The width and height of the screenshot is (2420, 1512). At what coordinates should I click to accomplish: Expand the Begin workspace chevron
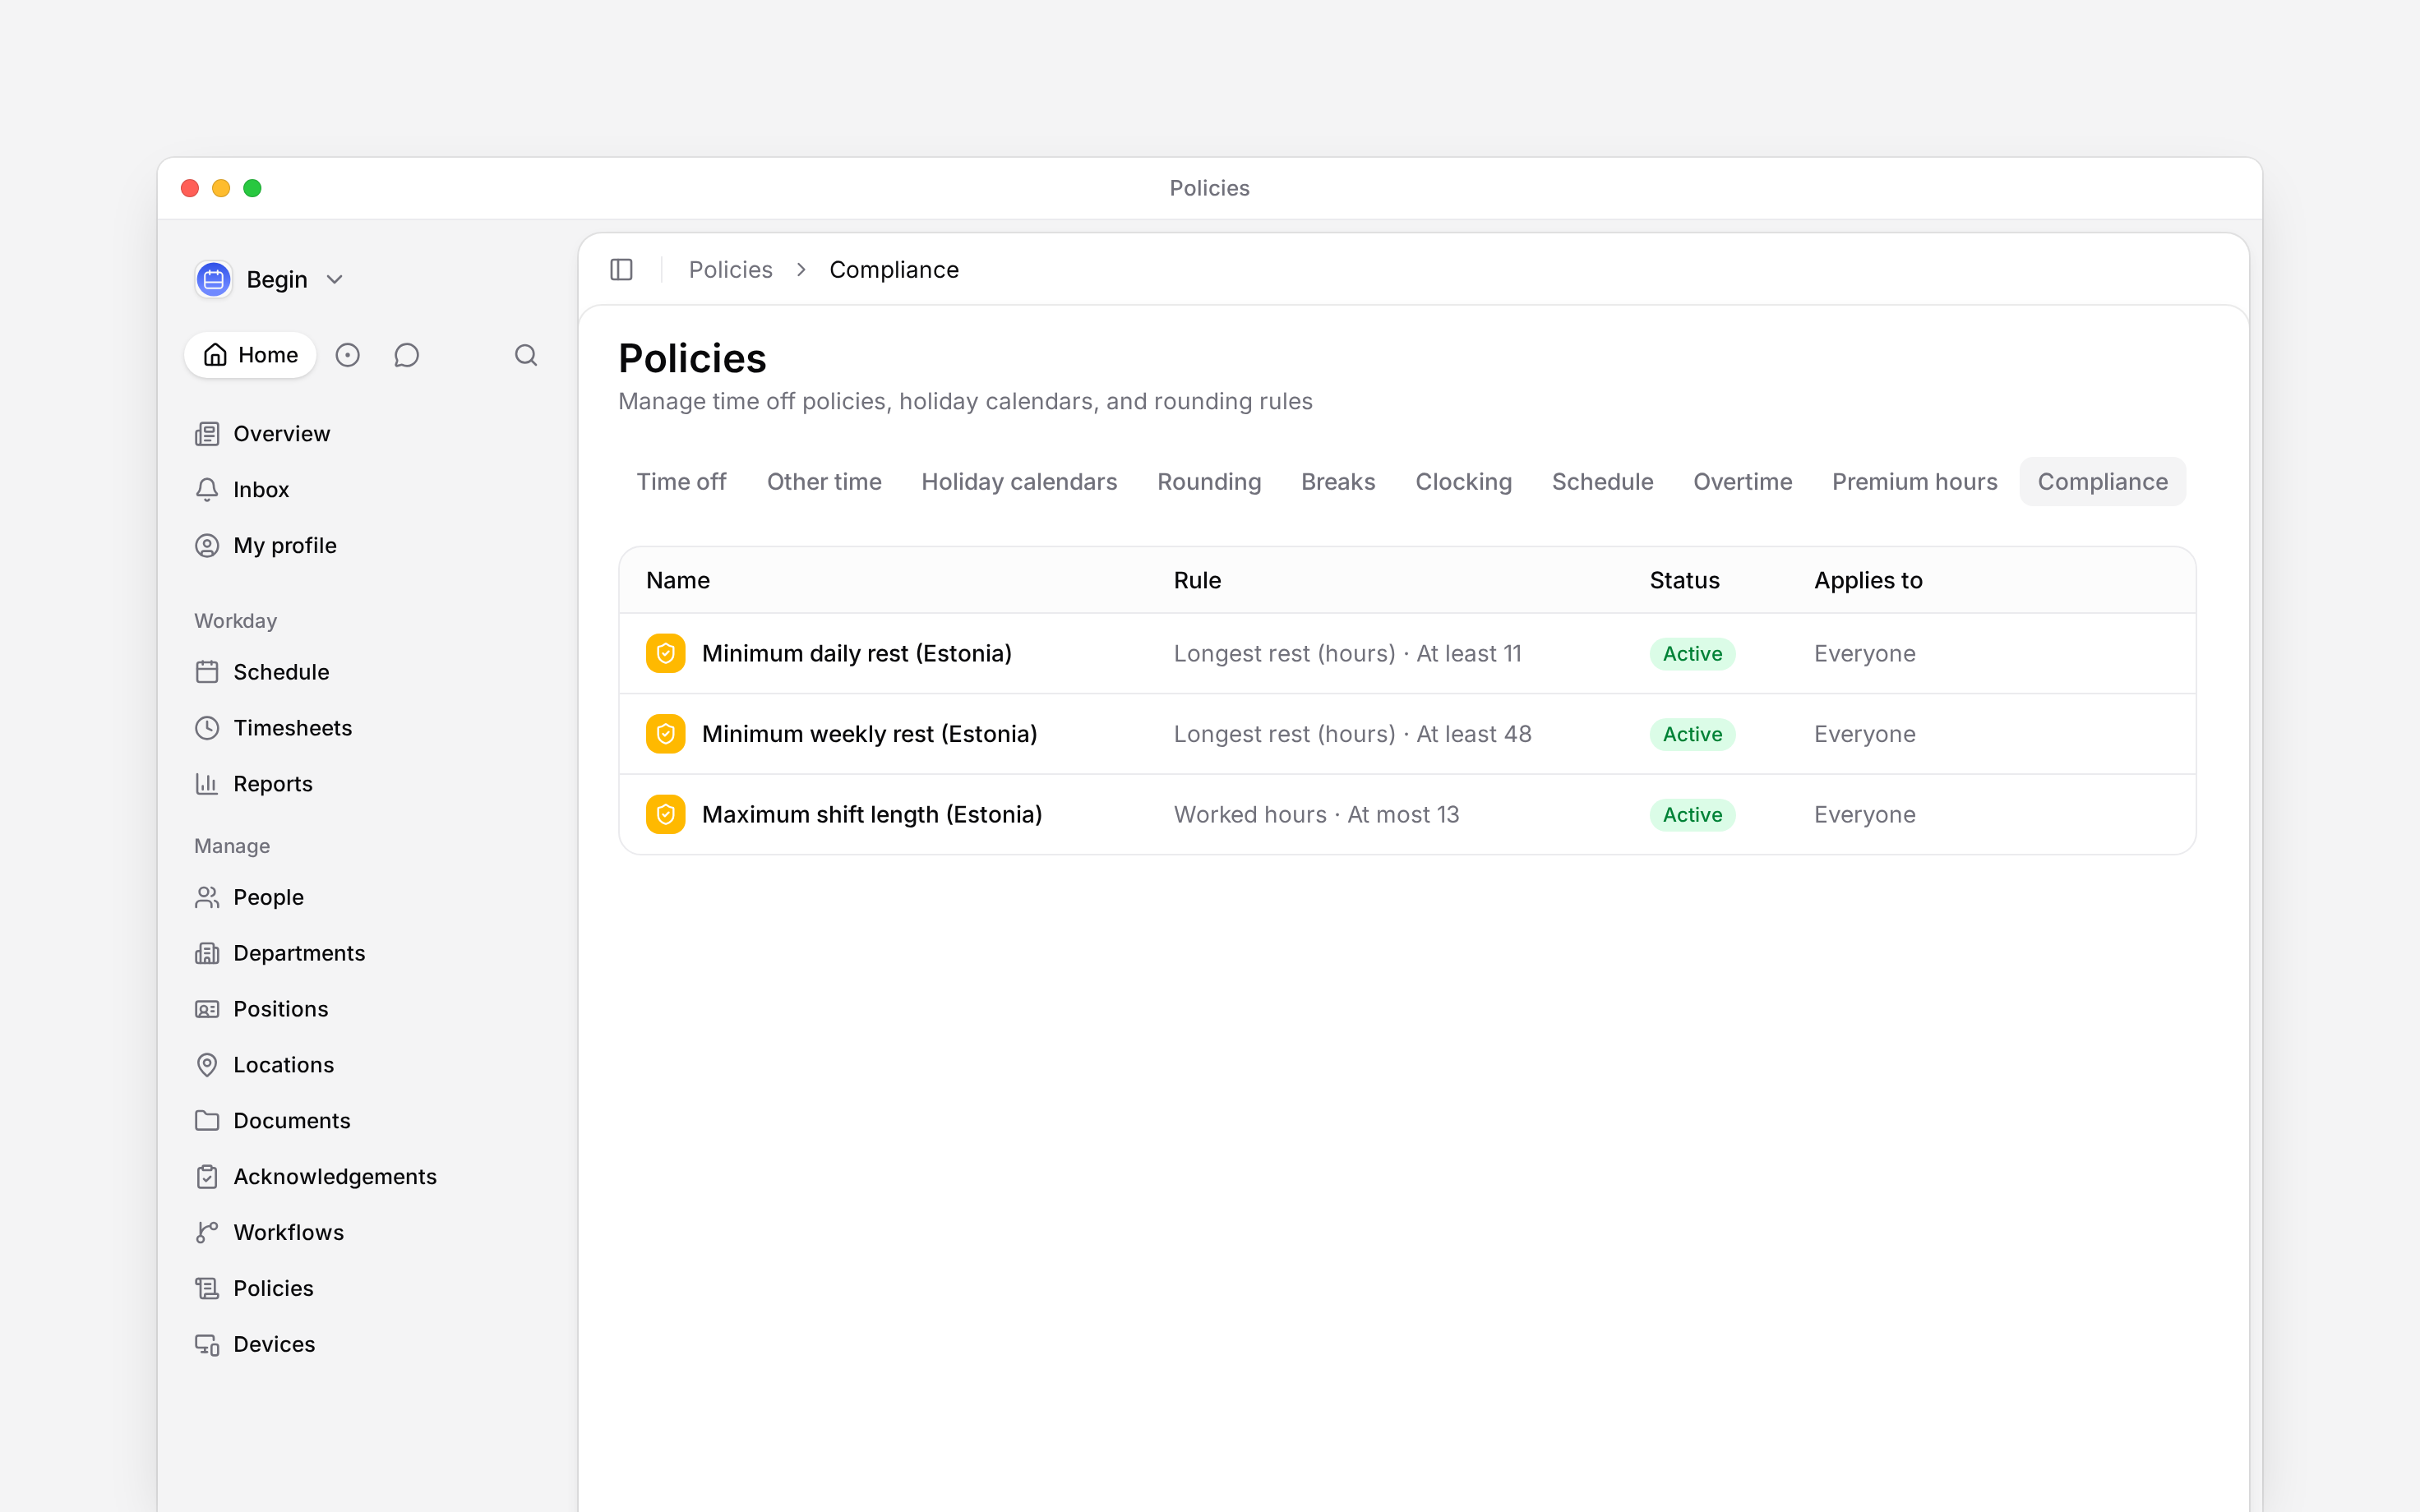coord(335,280)
